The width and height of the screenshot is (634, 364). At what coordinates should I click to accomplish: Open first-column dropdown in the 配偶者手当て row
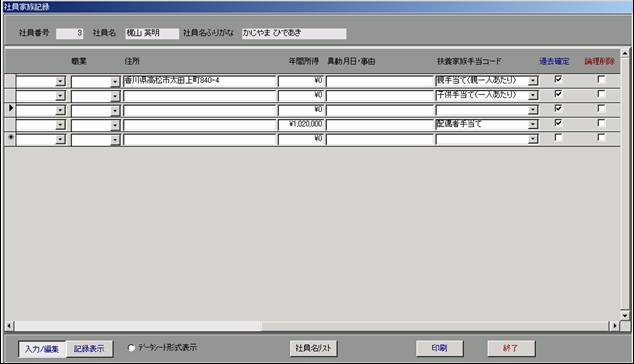click(60, 125)
